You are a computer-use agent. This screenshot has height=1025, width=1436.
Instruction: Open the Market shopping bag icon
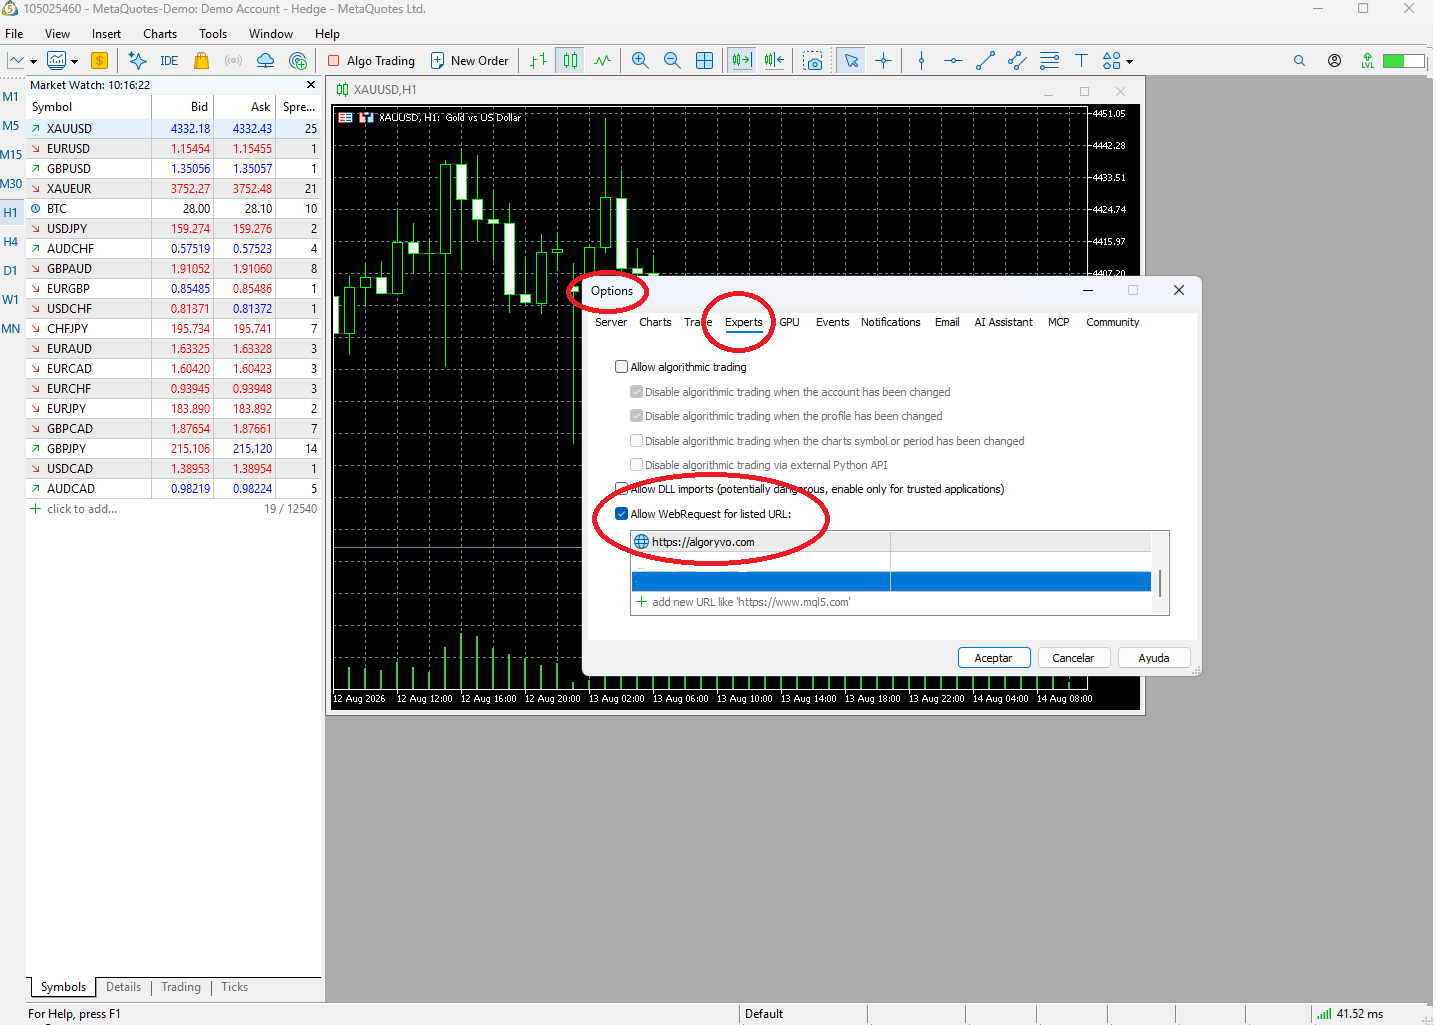[x=201, y=61]
